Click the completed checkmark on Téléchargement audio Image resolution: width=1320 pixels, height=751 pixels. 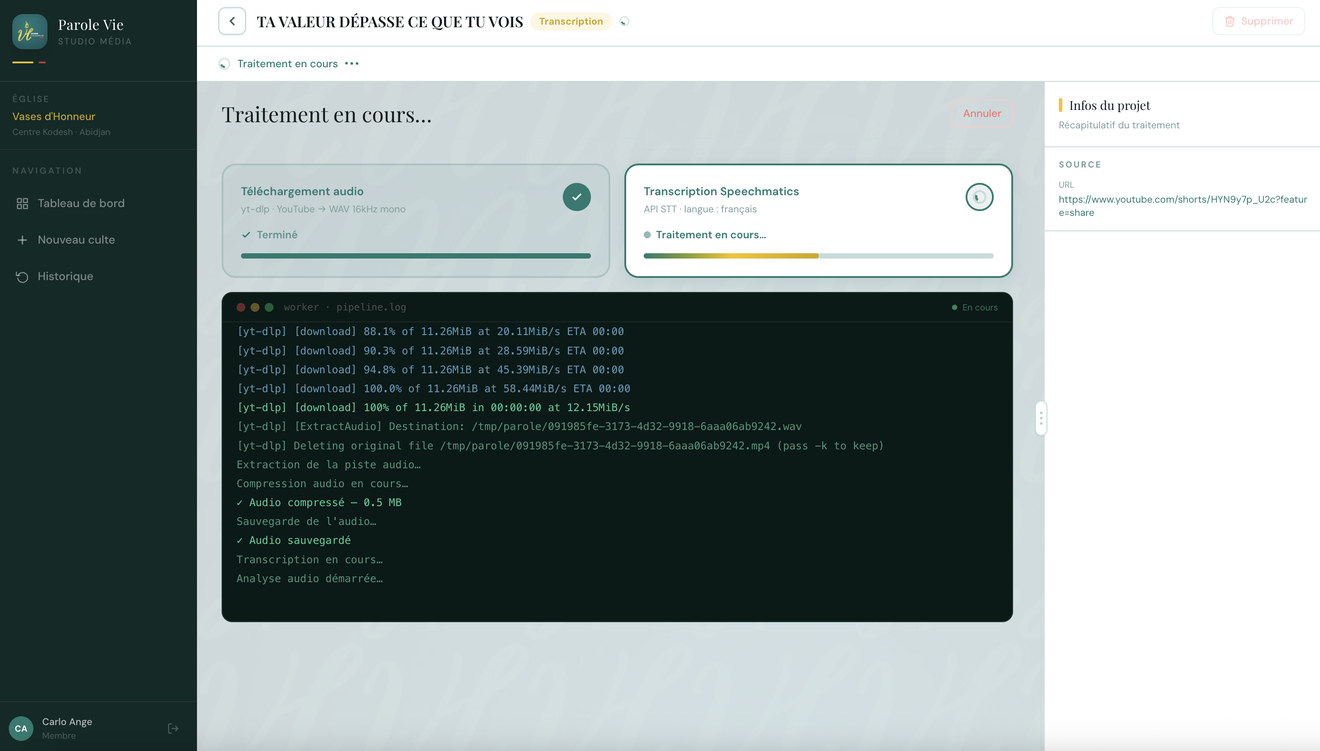577,197
